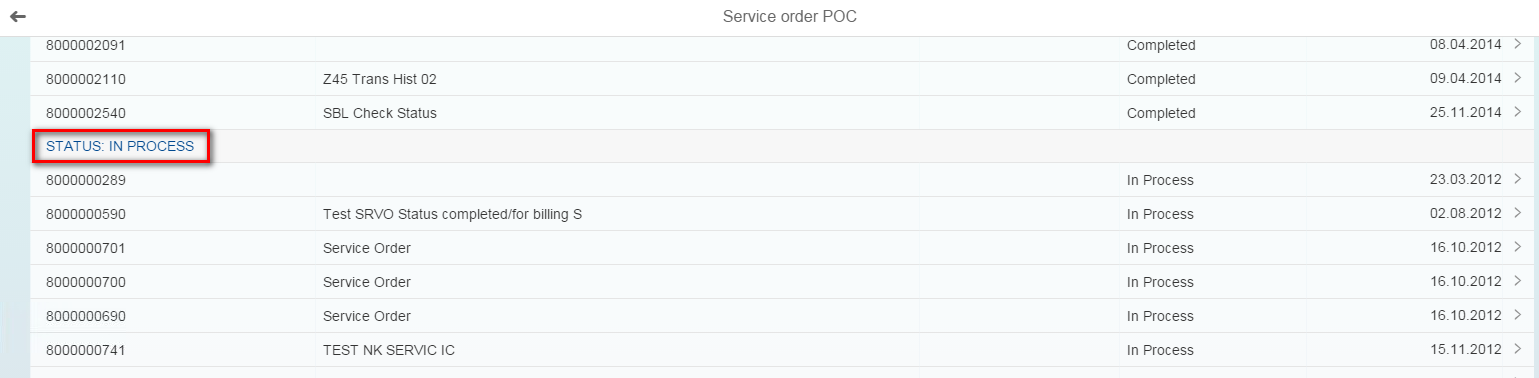Open chevron arrow for SBL Check Status row
The width and height of the screenshot is (1539, 378).
[1518, 112]
